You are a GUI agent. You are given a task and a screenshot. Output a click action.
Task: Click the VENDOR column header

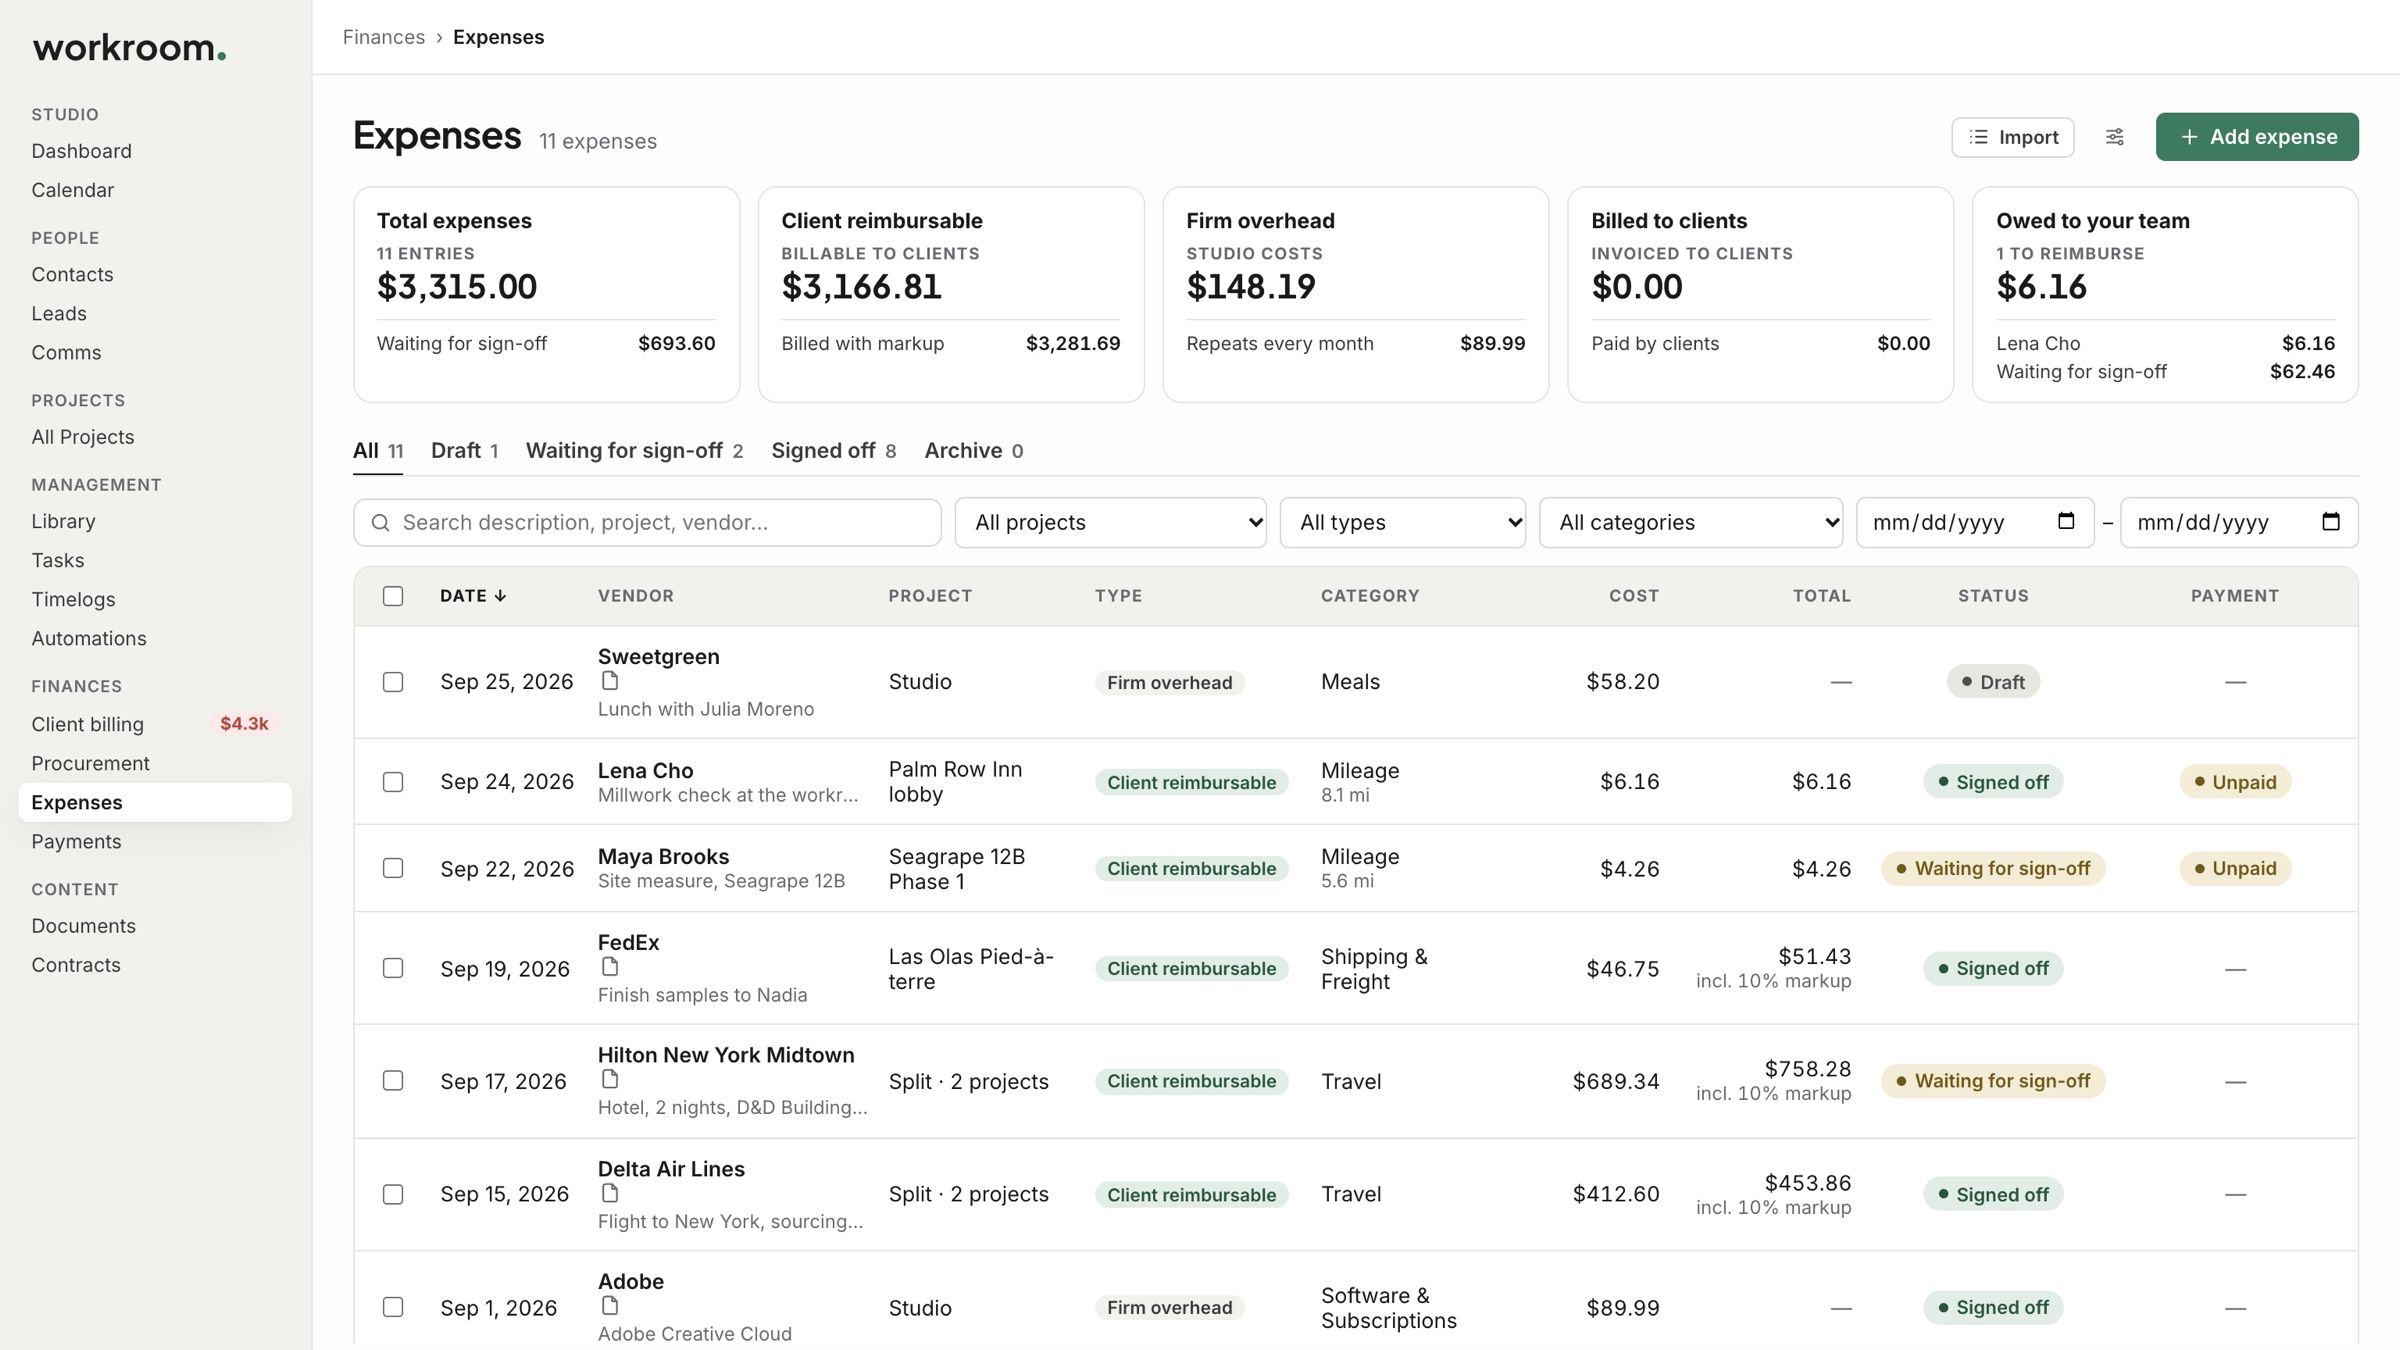(636, 596)
